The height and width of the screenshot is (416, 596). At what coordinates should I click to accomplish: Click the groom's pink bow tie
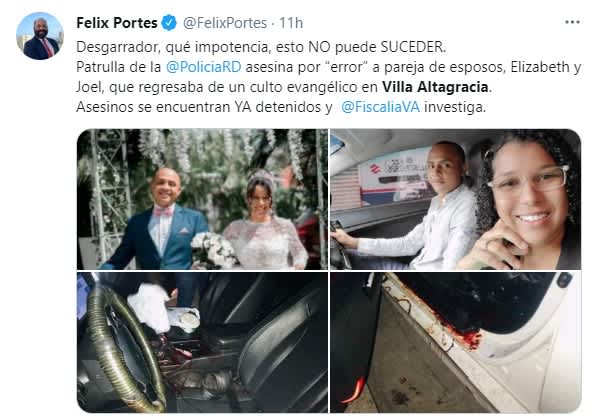coord(163,211)
